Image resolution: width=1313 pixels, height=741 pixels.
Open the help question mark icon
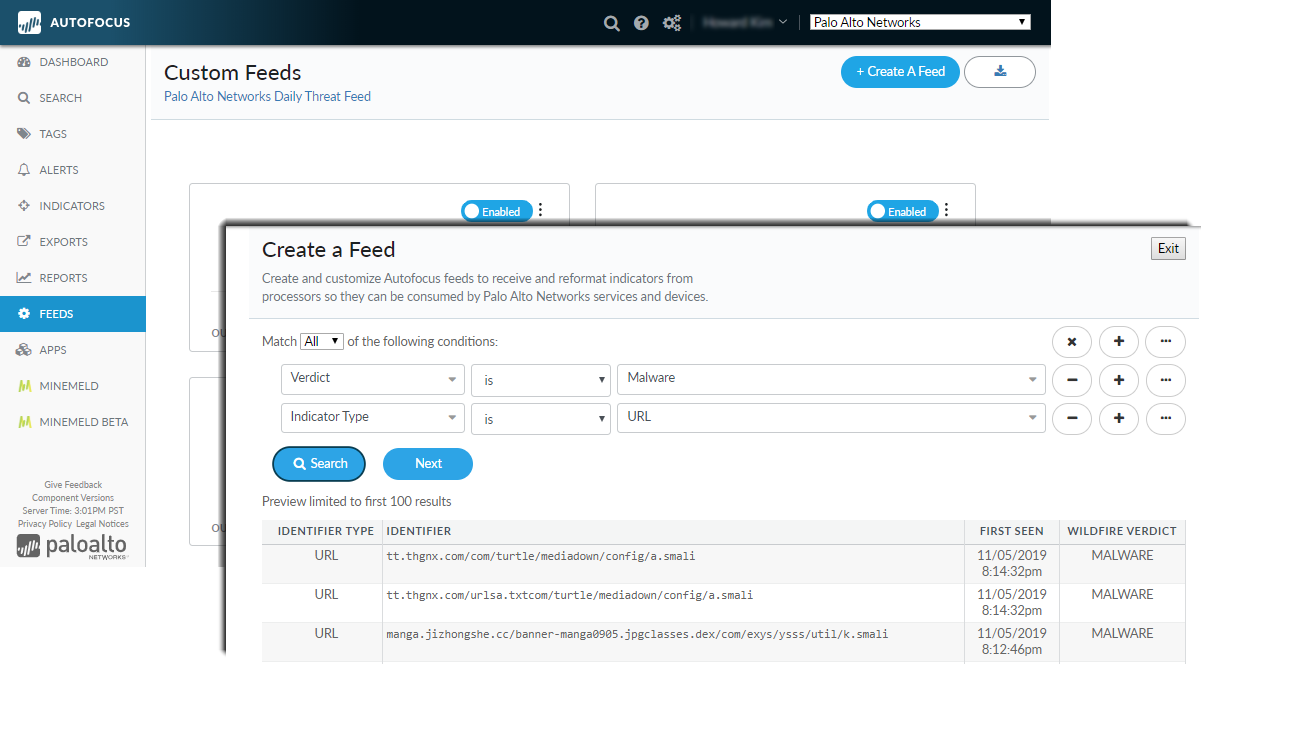tap(641, 23)
